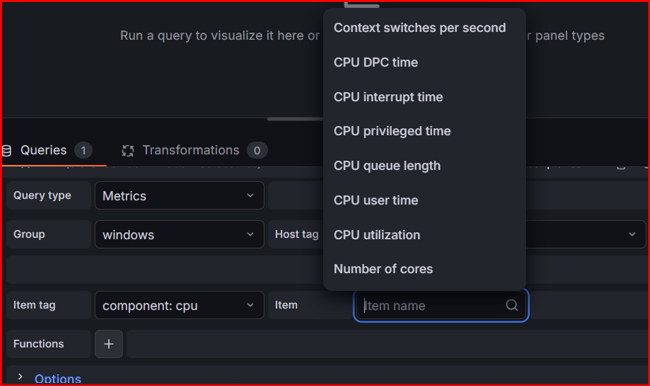Select Context switches per second item
Viewport: 650px width, 386px height.
click(x=424, y=28)
